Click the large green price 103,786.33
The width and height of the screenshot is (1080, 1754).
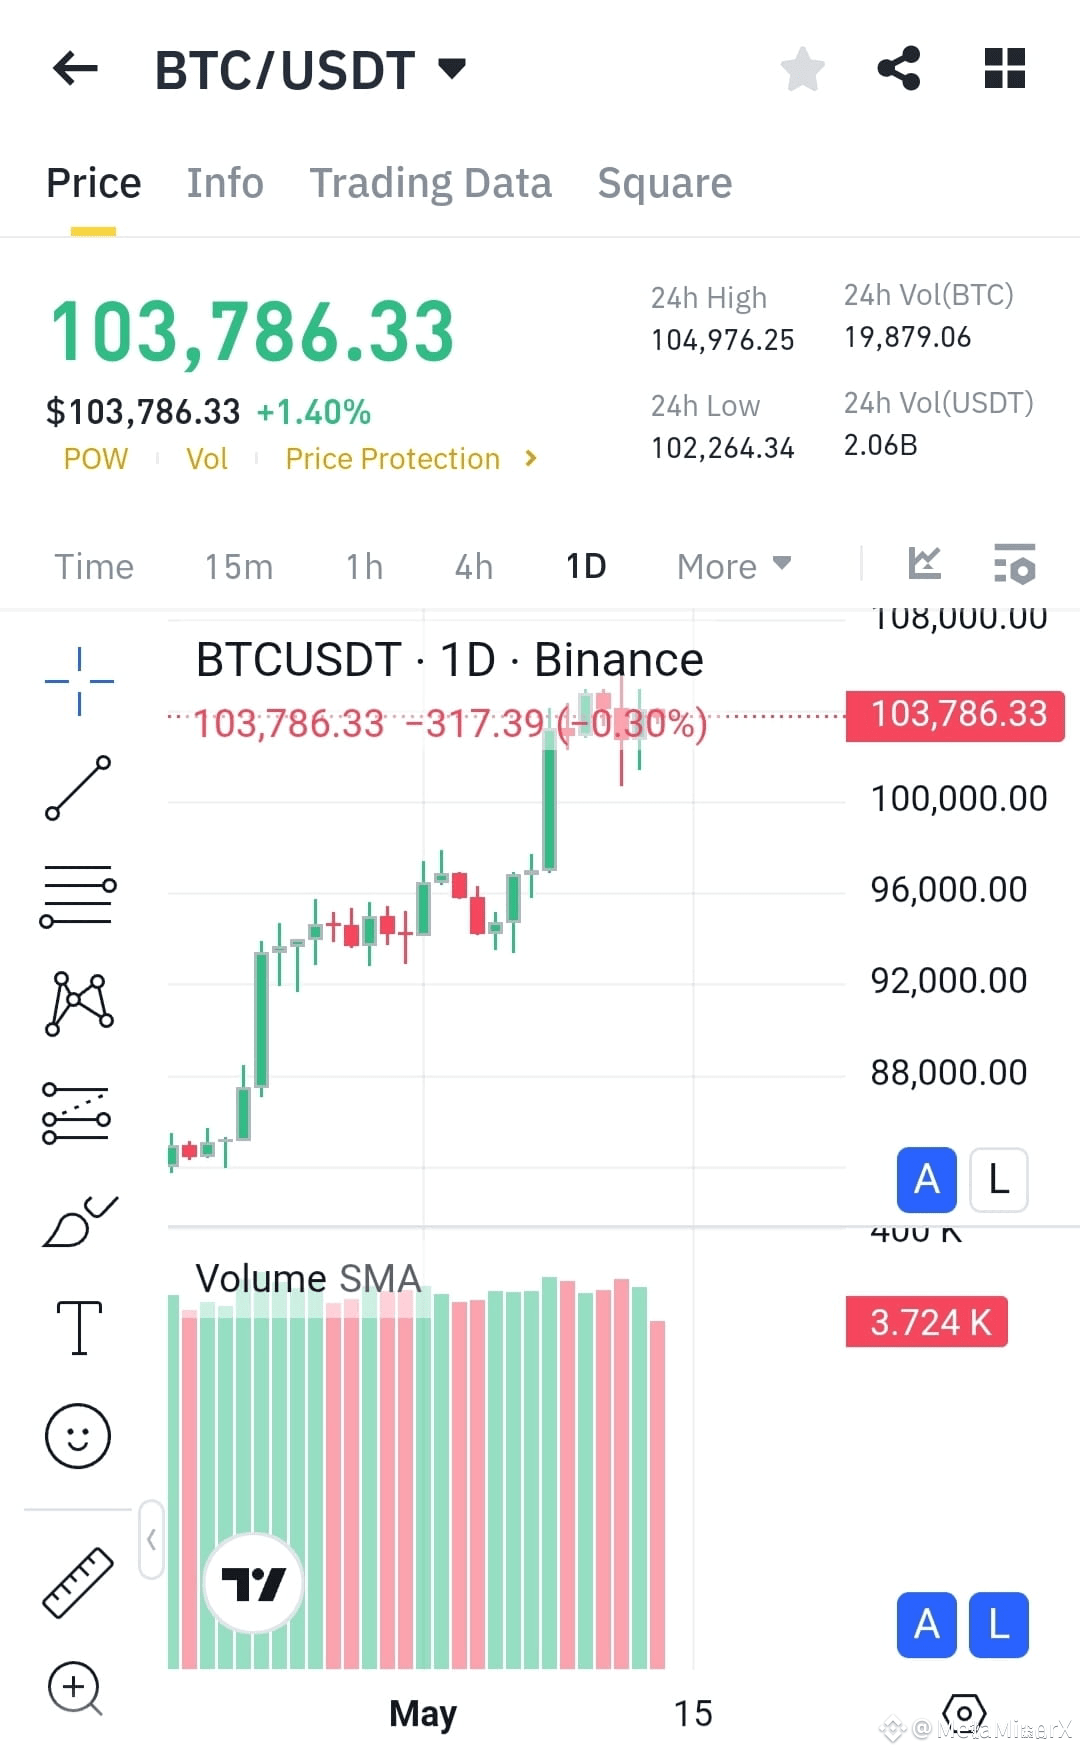coord(253,331)
